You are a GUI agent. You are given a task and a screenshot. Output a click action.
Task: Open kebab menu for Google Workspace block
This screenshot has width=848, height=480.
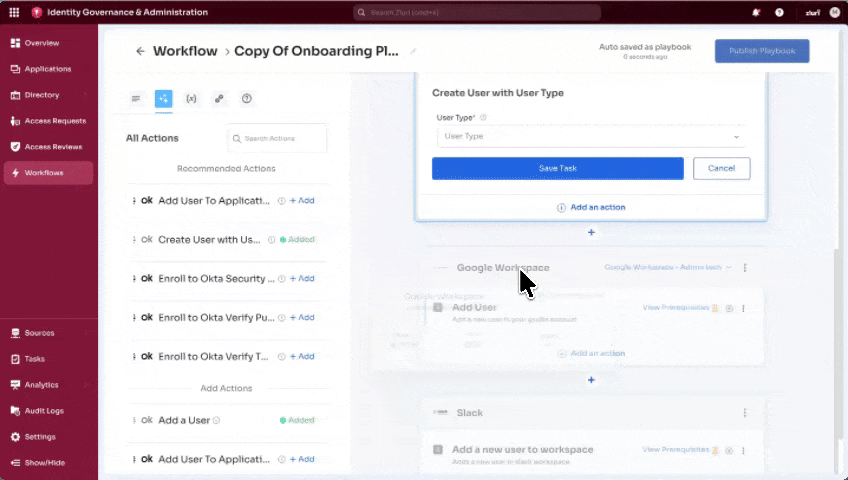745,268
